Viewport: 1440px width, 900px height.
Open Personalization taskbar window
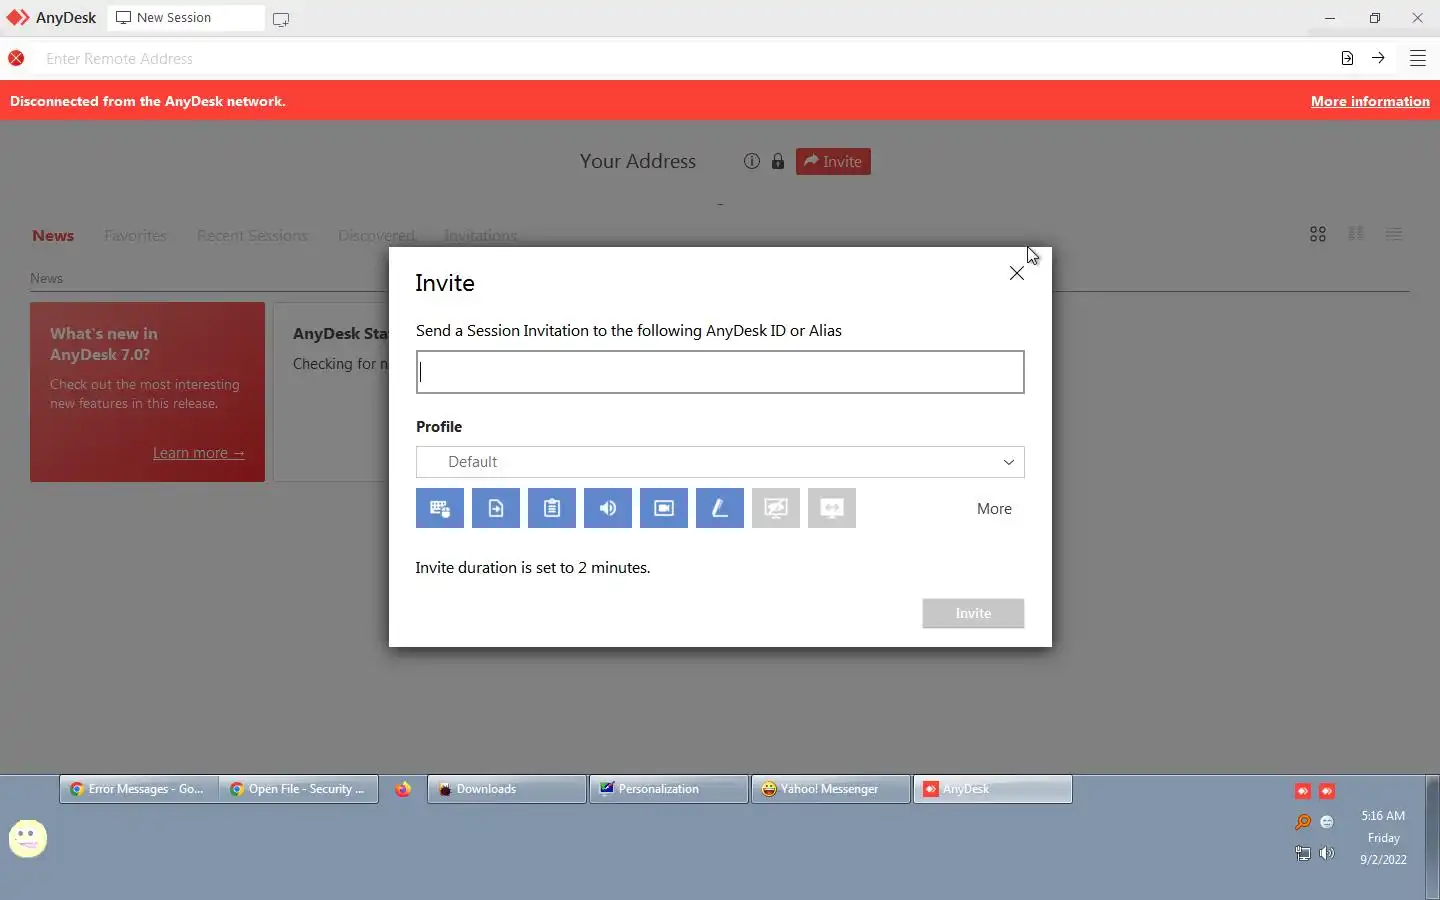[669, 789]
